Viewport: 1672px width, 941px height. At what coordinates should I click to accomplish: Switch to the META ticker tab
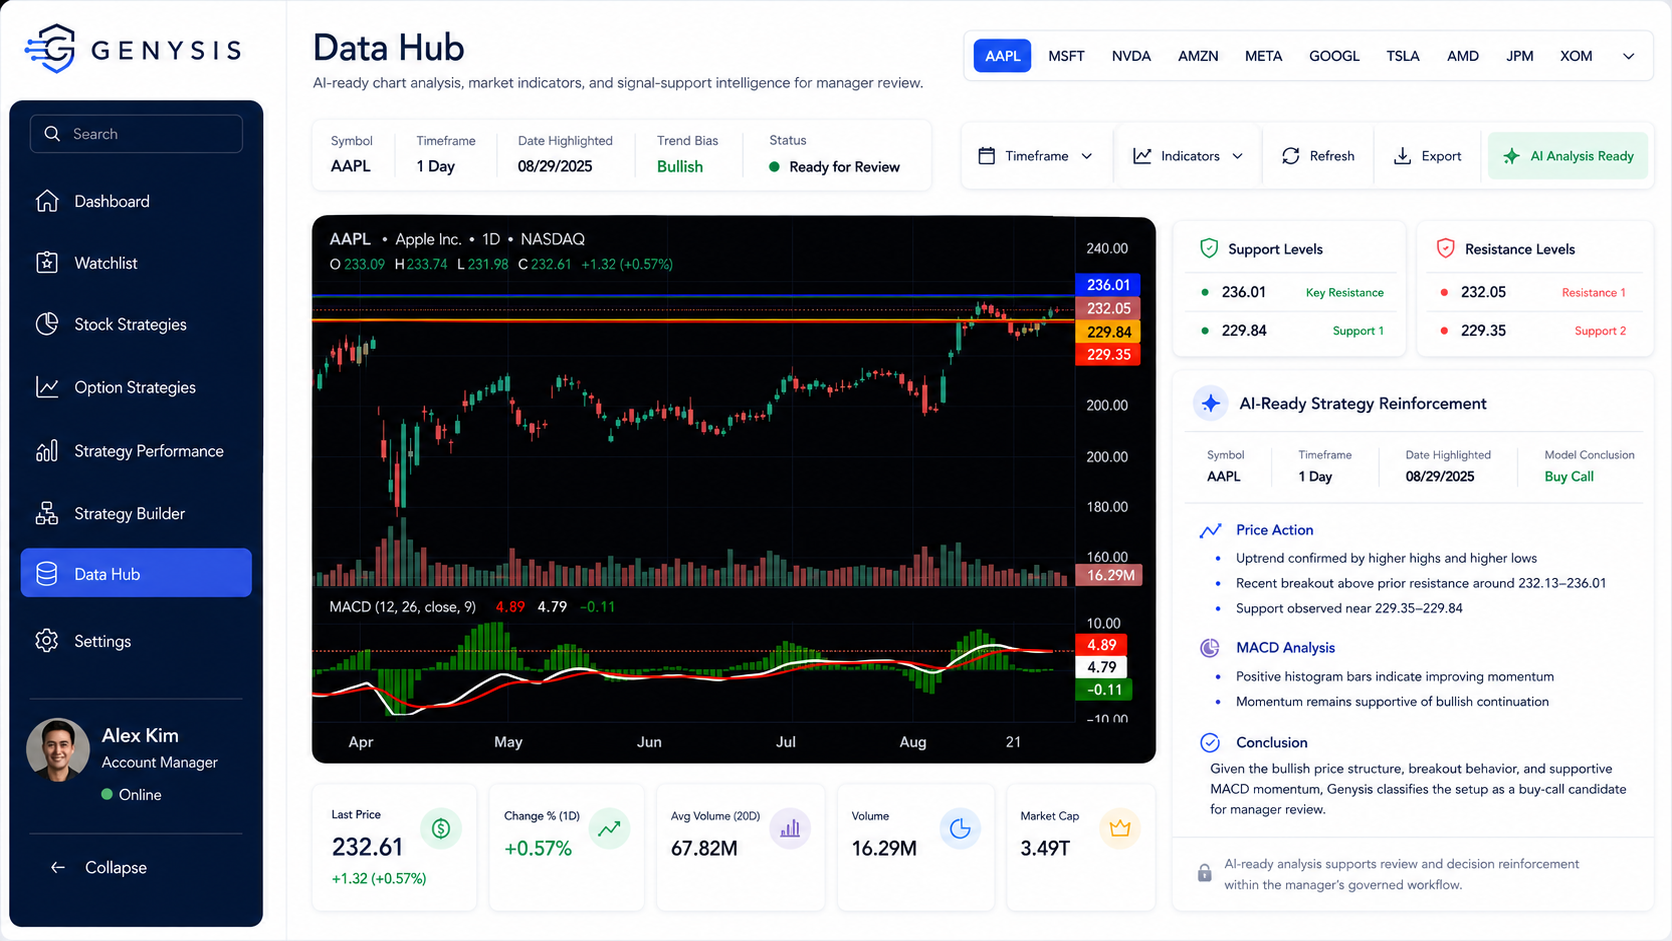point(1263,56)
